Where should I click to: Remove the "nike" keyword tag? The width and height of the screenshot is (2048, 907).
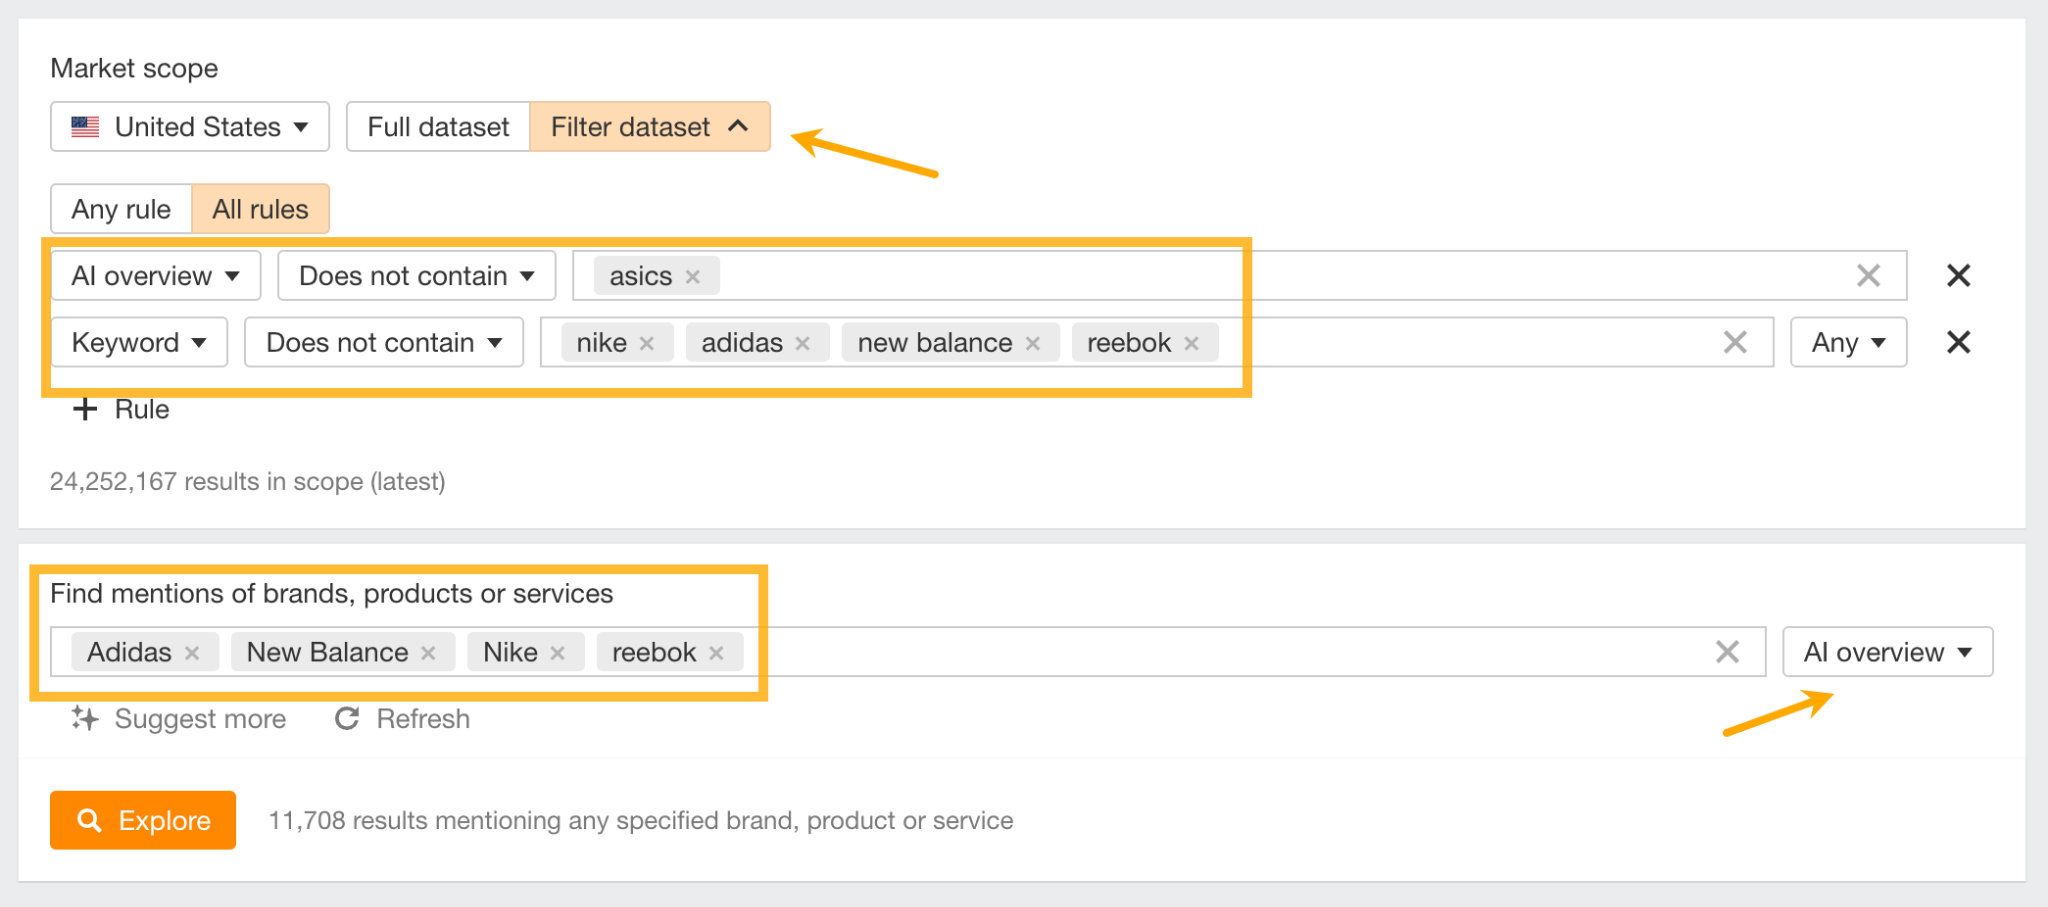tap(646, 342)
